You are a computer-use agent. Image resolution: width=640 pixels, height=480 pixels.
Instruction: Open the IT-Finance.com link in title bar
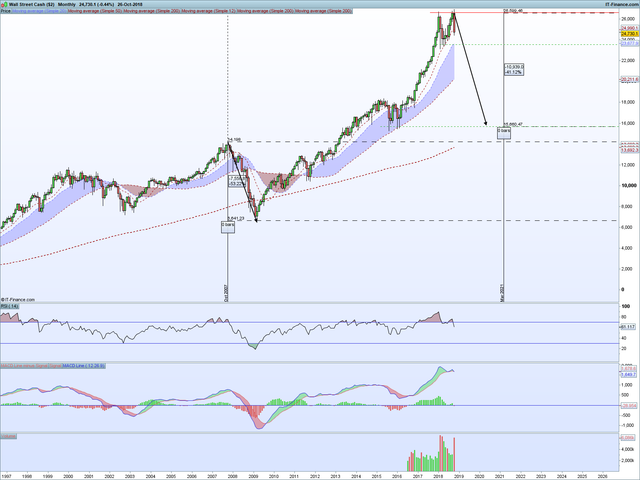pyautogui.click(x=622, y=4)
